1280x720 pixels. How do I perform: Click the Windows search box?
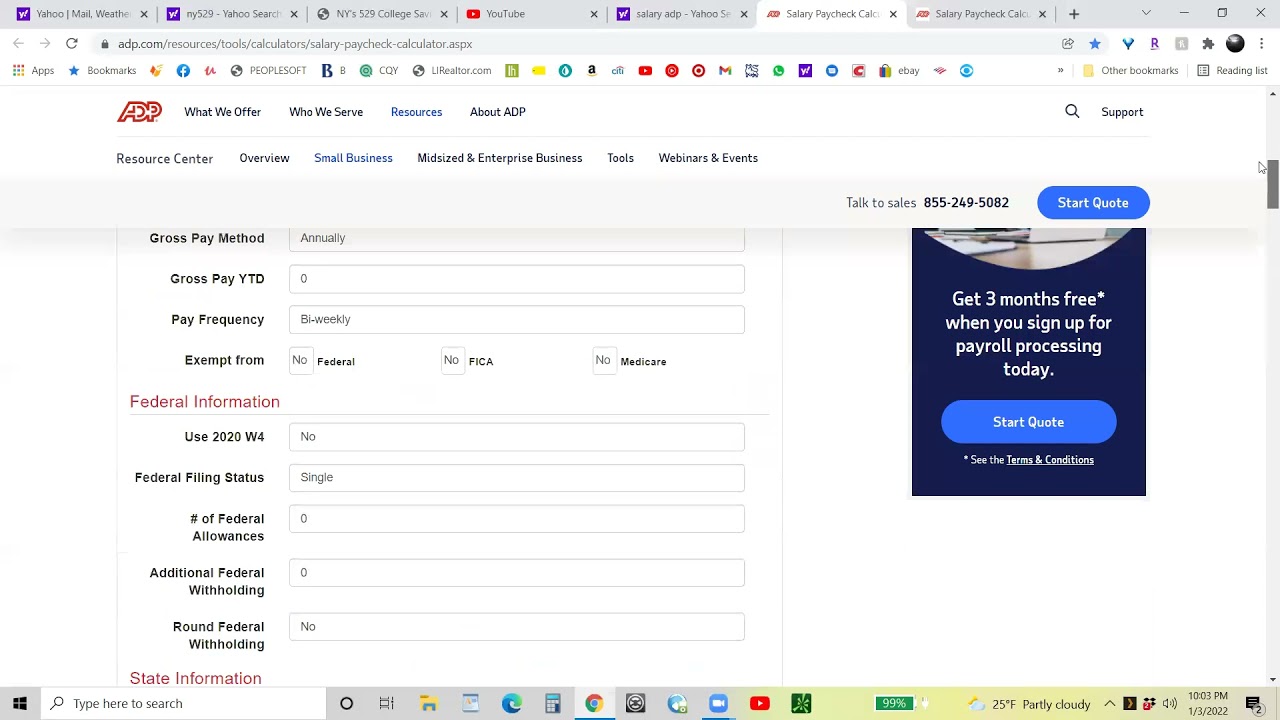coord(183,703)
